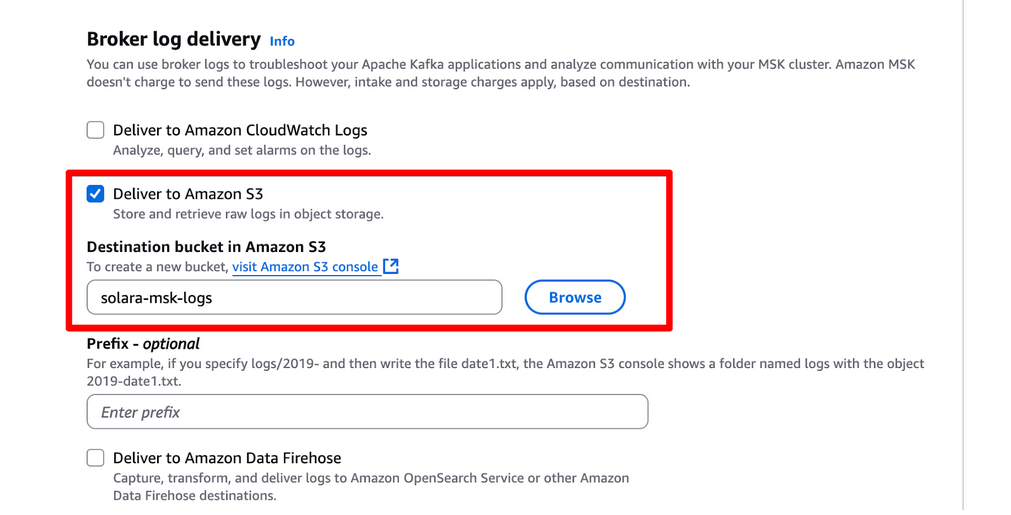Image resolution: width=1011 pixels, height=515 pixels.
Task: Click the Deliver to Amazon S3 label text
Action: [188, 194]
